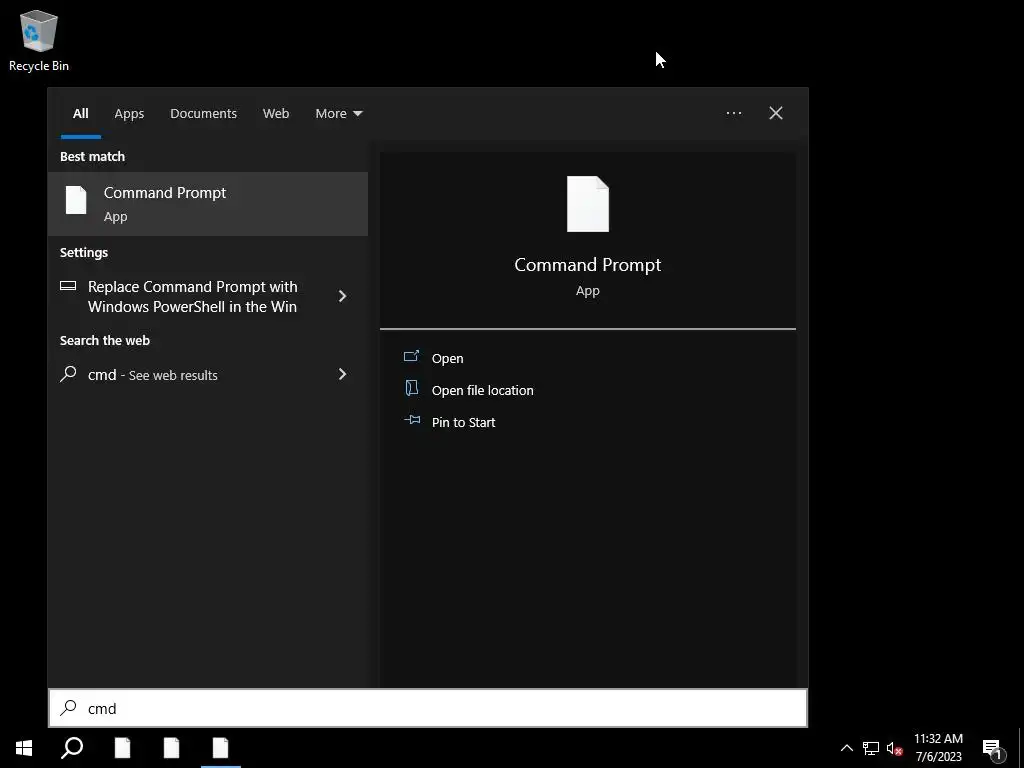Click the Settings section heading
1024x768 pixels.
[84, 253]
